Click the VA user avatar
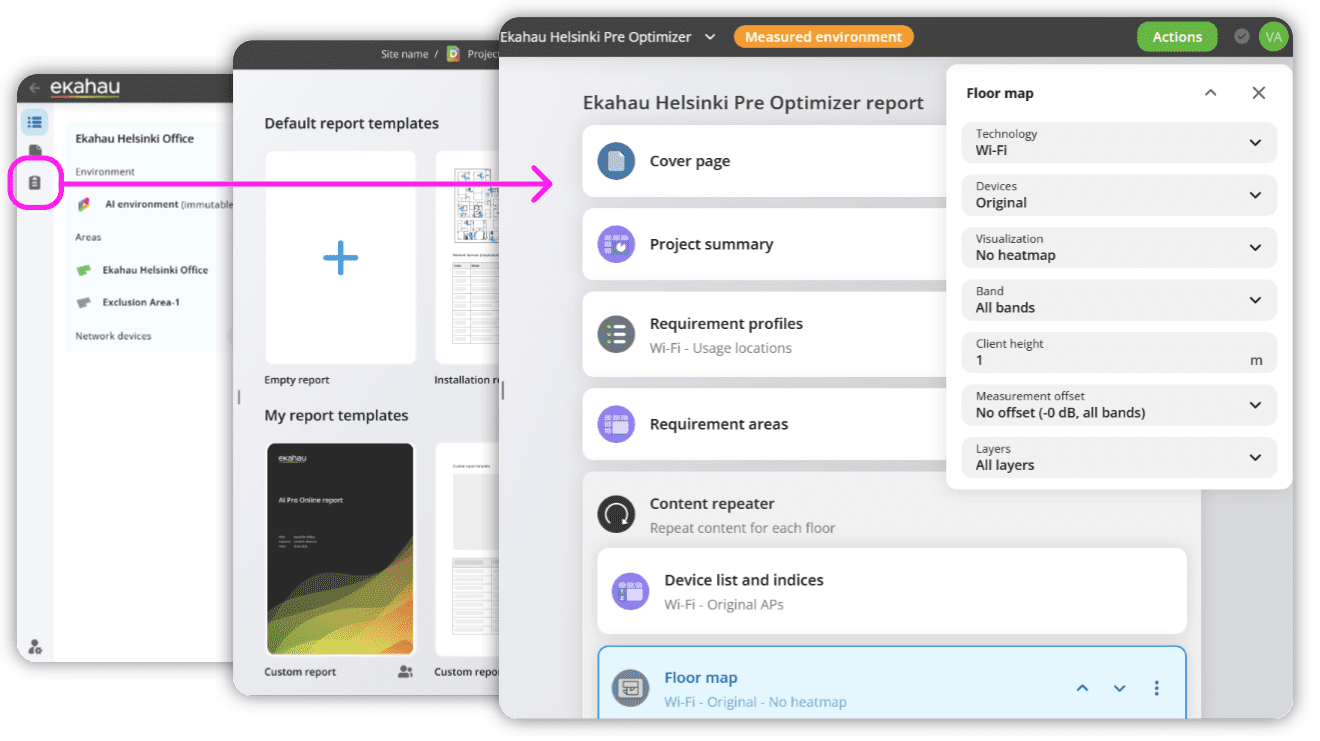 click(1273, 37)
